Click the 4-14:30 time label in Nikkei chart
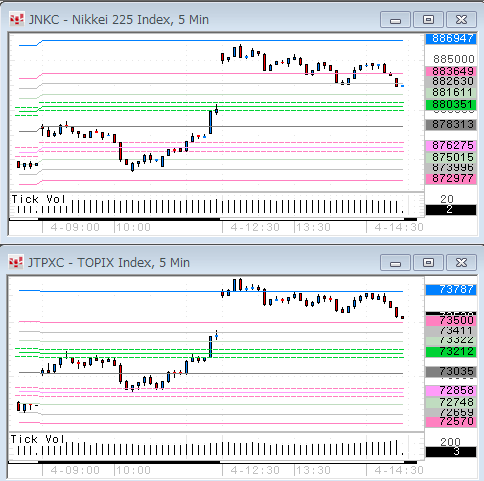The image size is (484, 481). click(399, 227)
